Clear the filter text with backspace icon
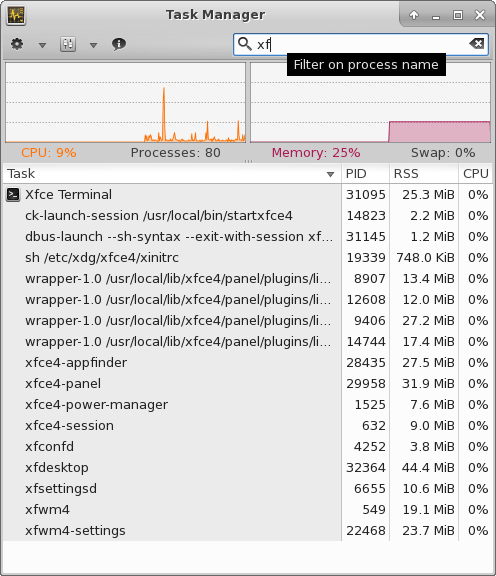Screen dimensions: 496x576 coord(477,44)
